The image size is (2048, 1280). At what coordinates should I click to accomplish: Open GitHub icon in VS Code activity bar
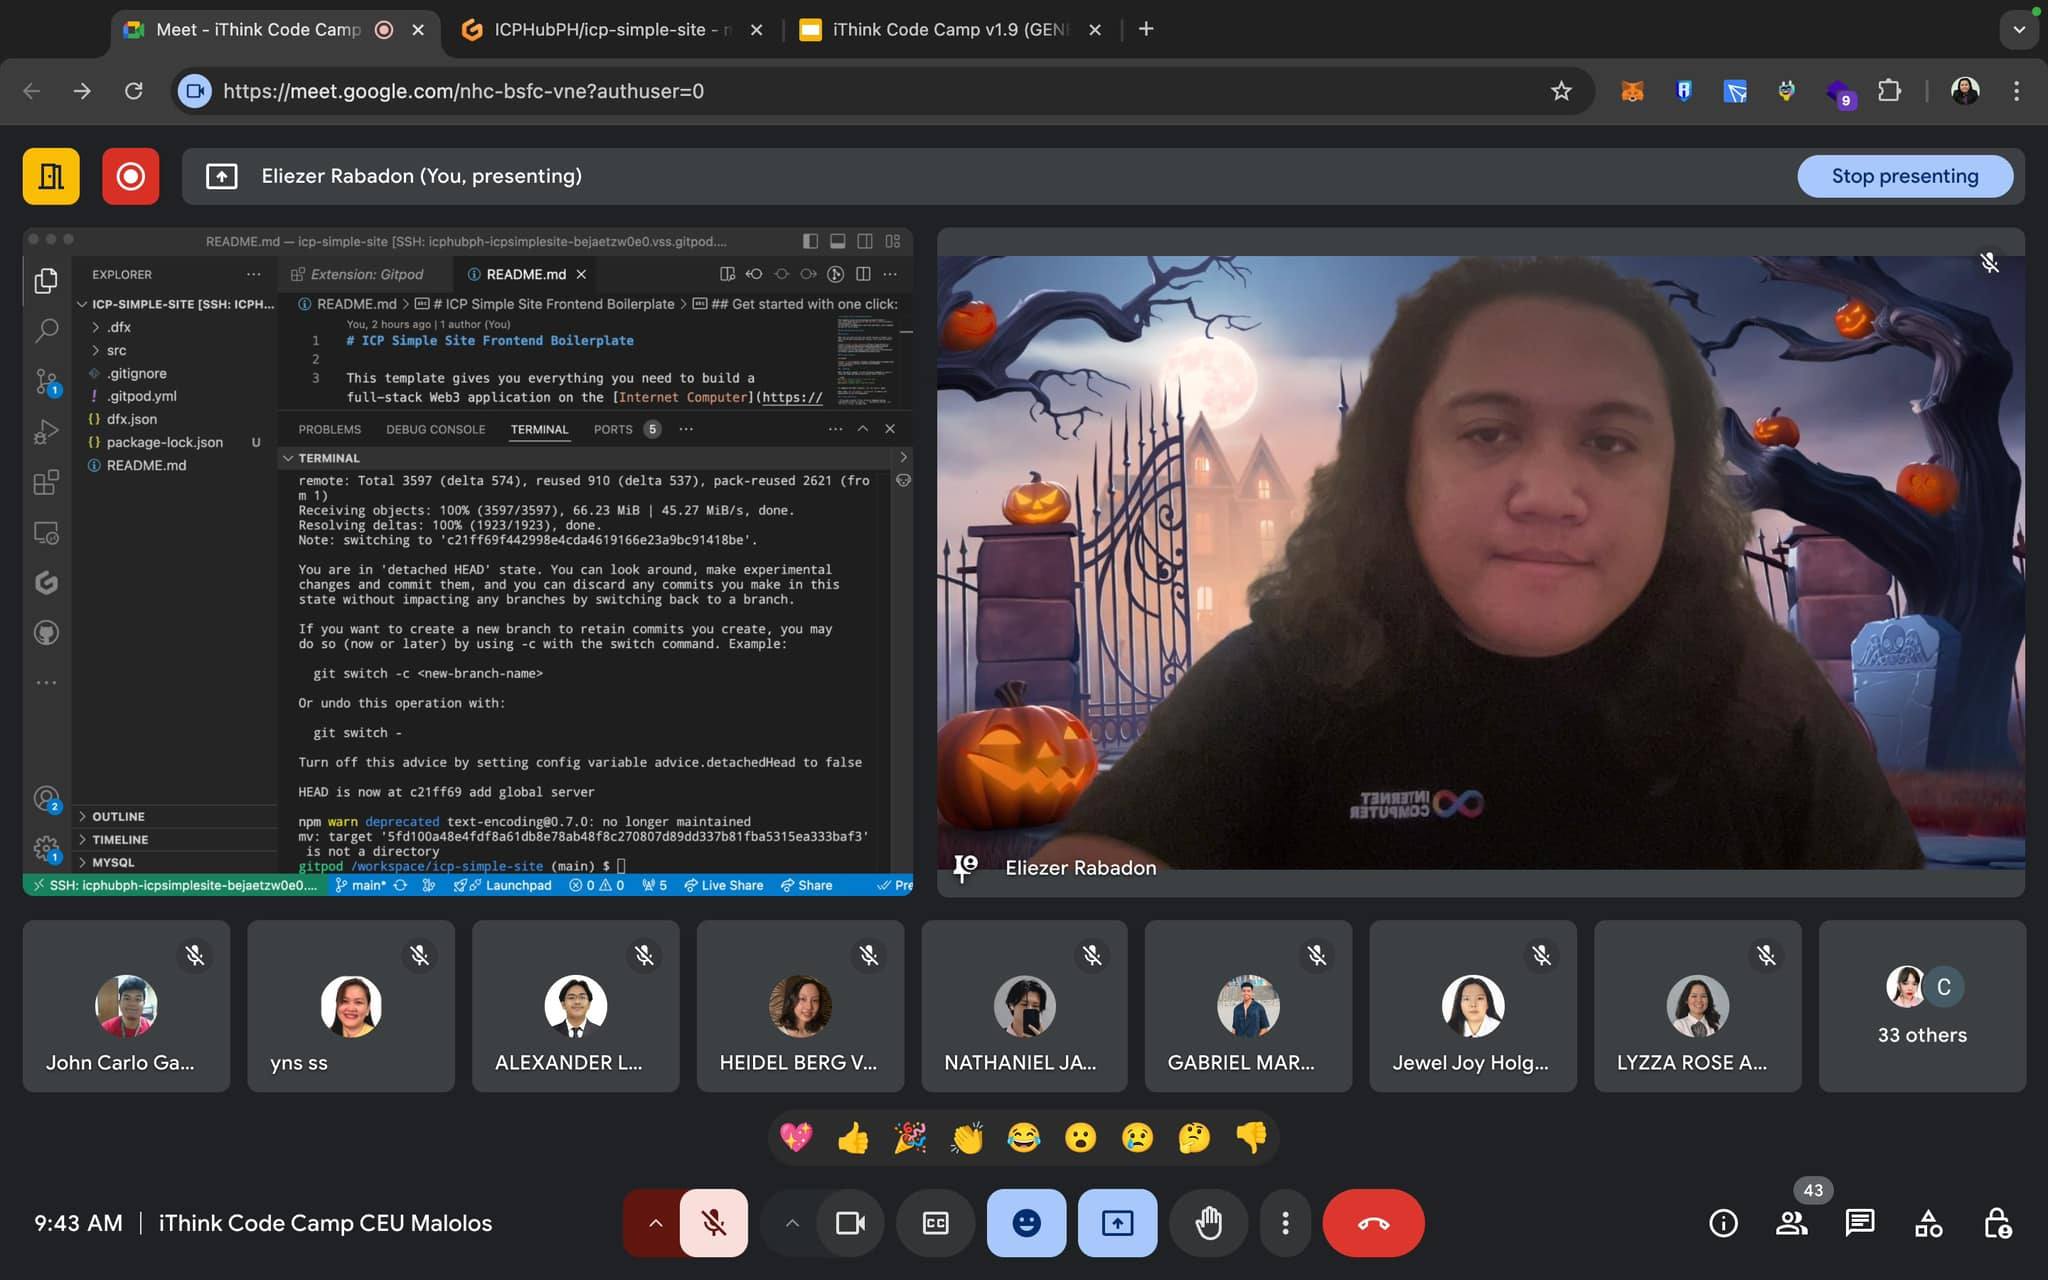pyautogui.click(x=46, y=633)
